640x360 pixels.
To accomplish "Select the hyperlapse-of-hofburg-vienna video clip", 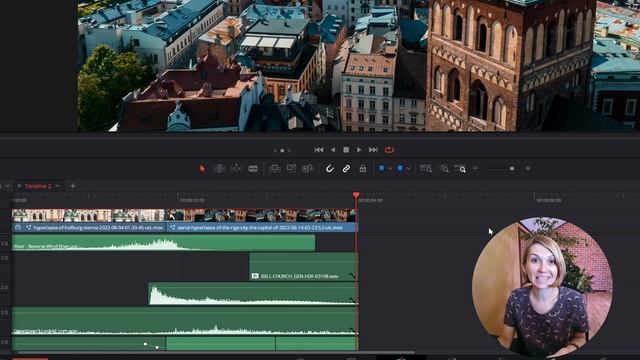I will tap(89, 220).
